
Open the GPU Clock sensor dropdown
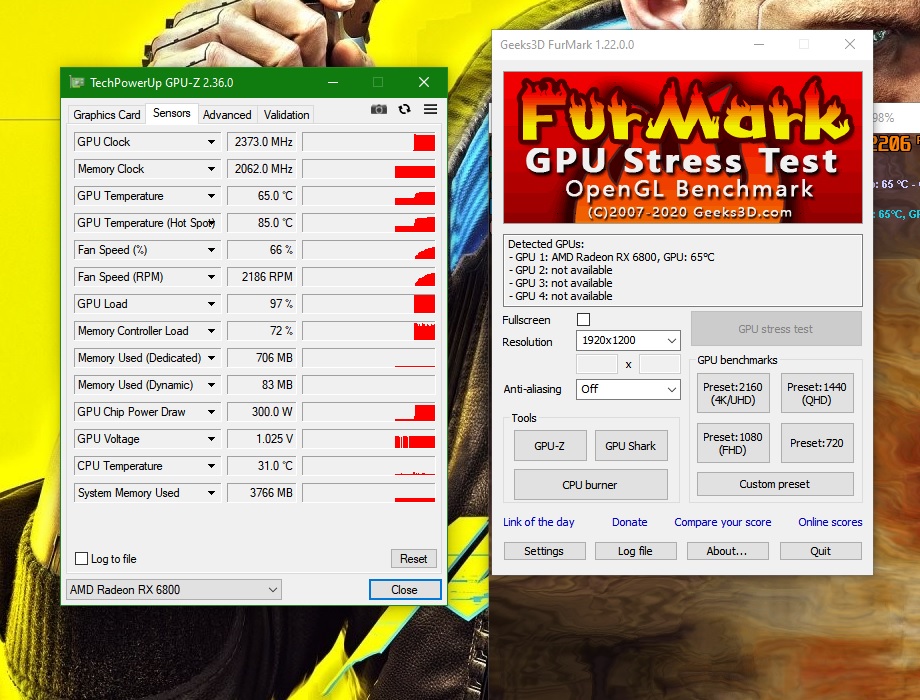click(146, 141)
